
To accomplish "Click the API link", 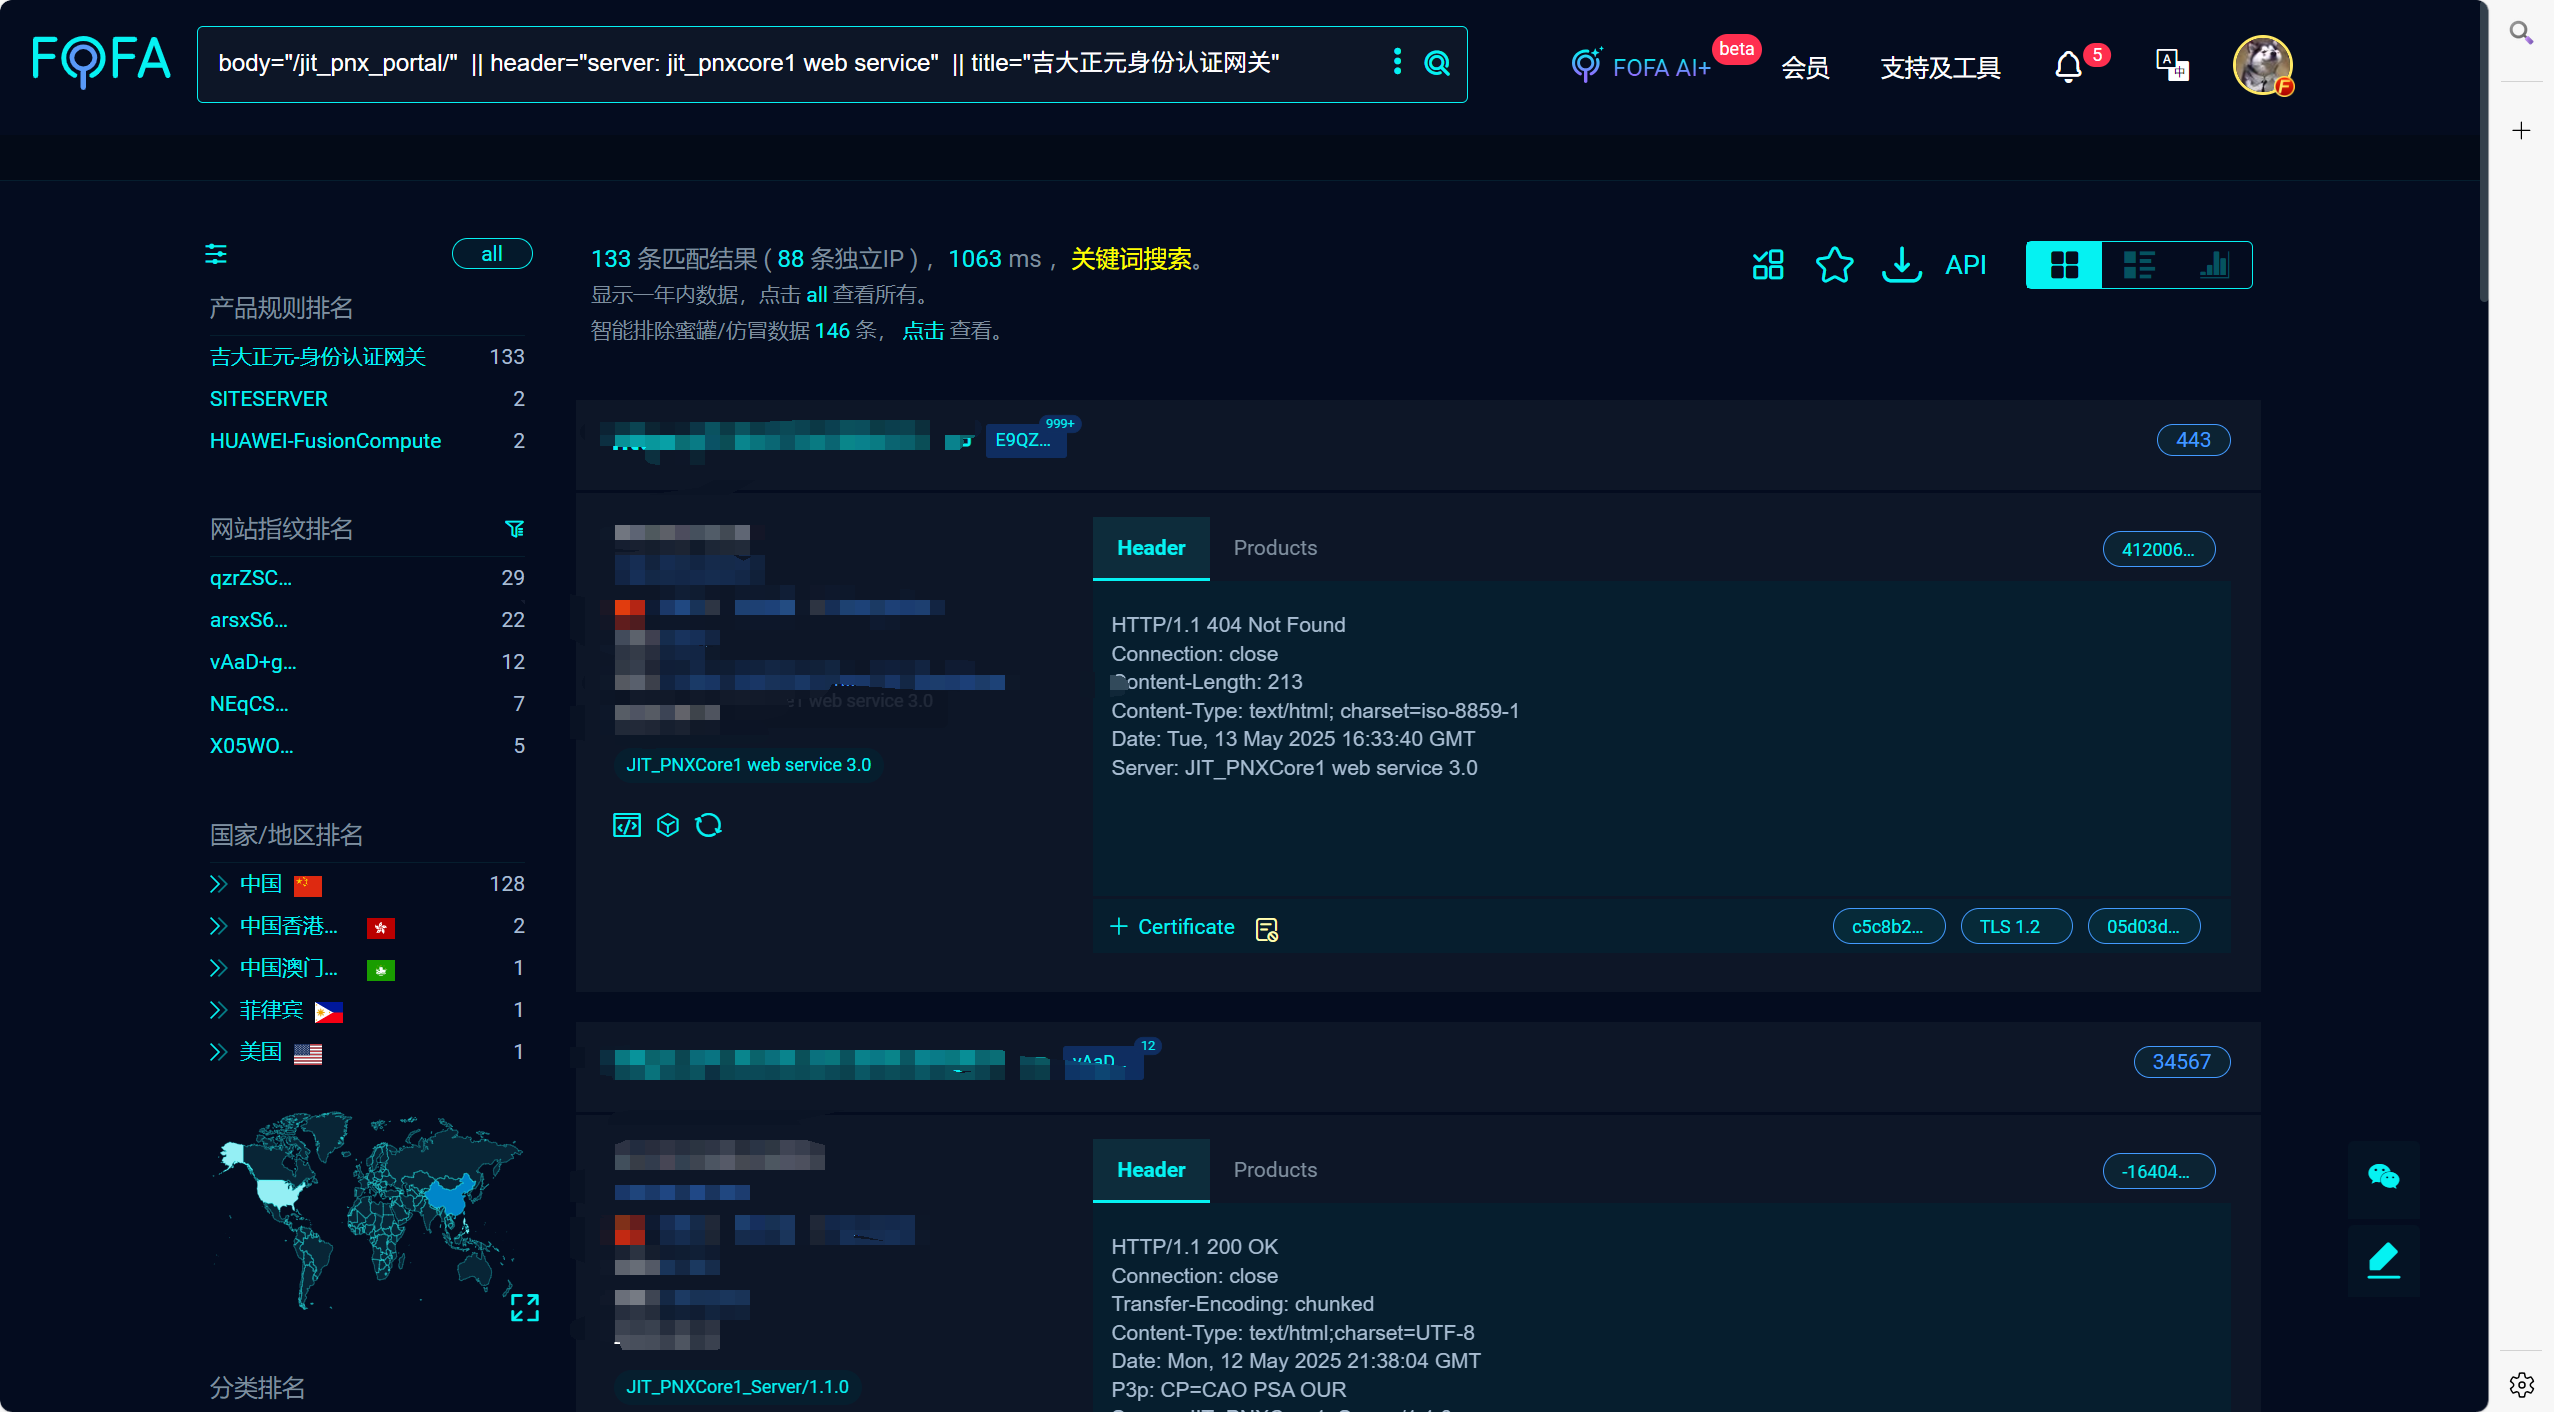I will [1965, 265].
